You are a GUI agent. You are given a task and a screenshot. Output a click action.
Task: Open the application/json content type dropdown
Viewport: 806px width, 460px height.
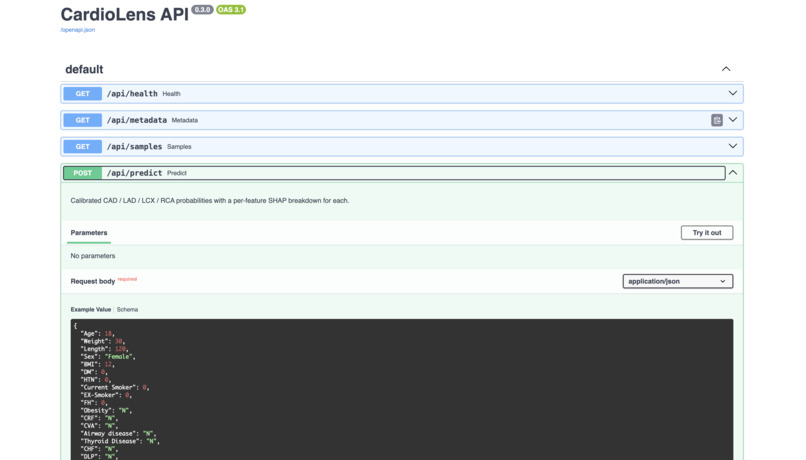(677, 281)
